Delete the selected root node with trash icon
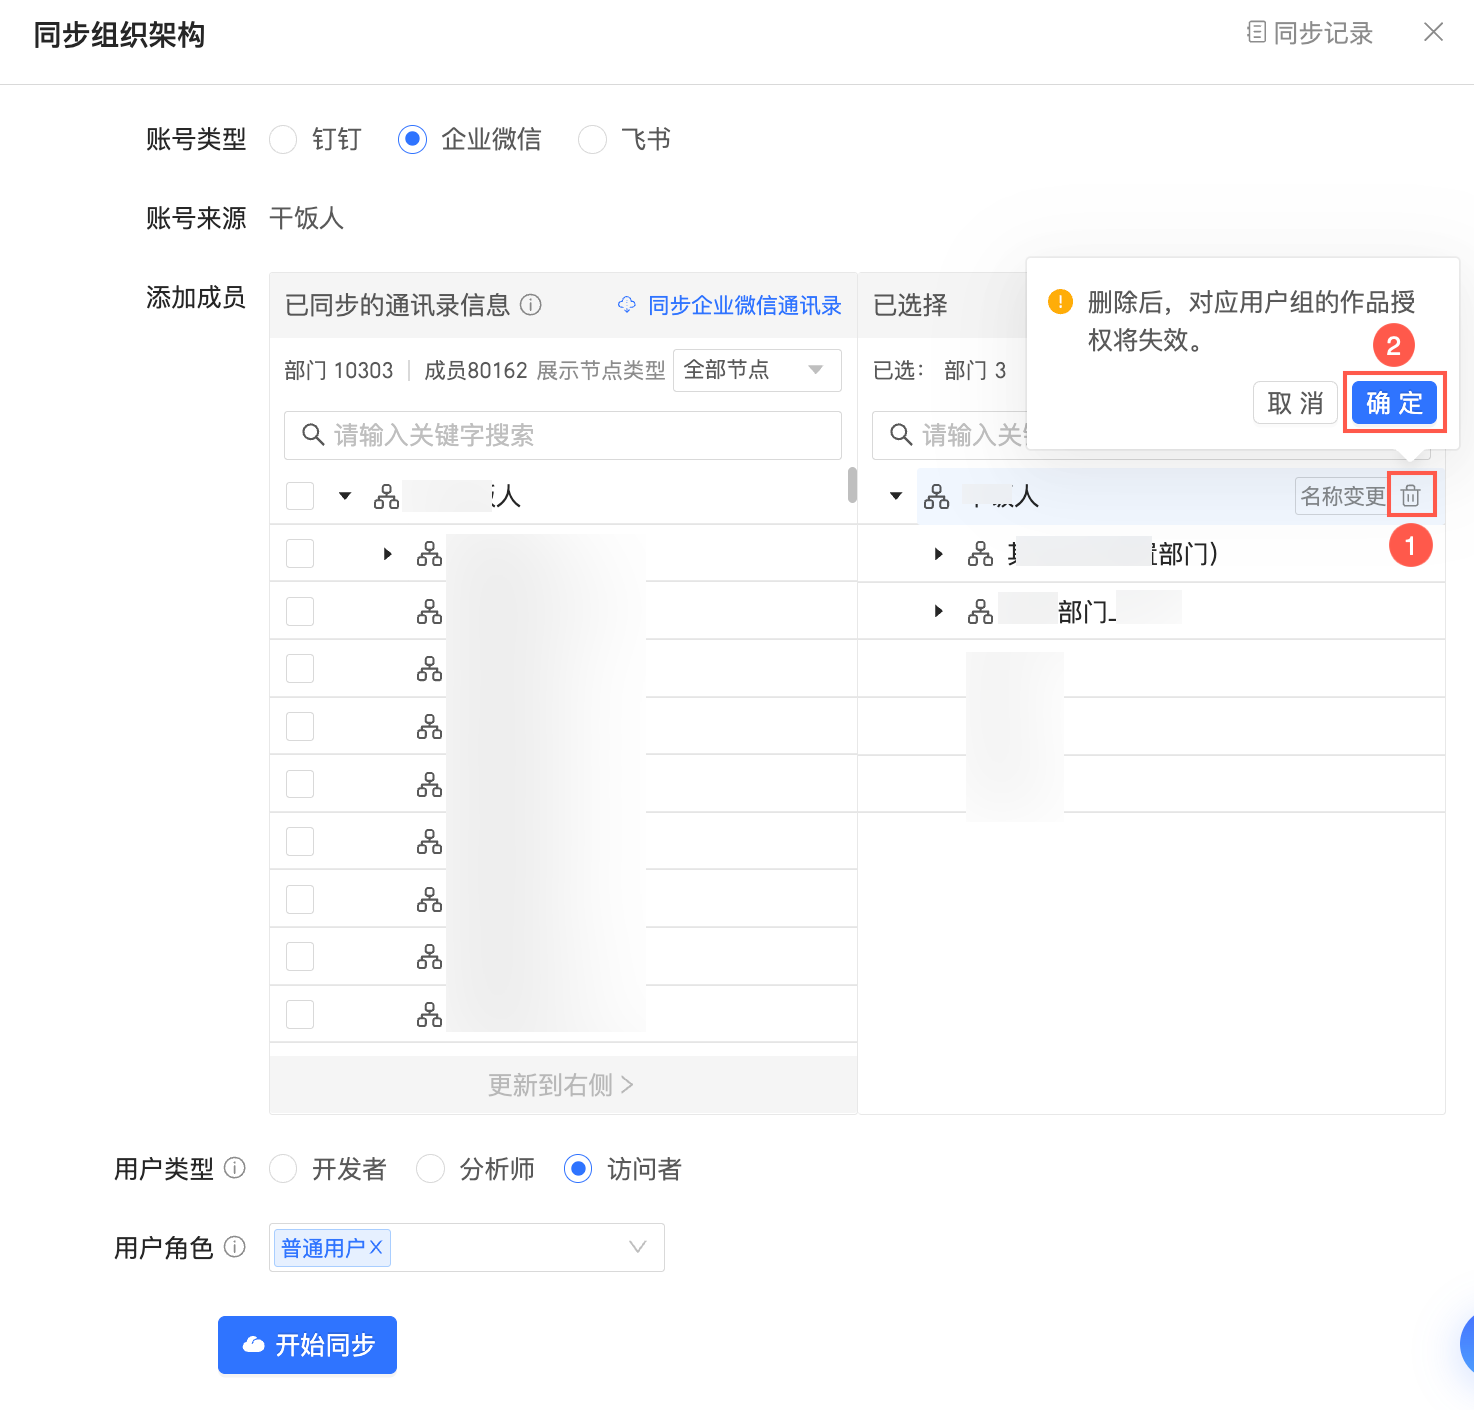Viewport: 1474px width, 1410px height. [x=1411, y=495]
